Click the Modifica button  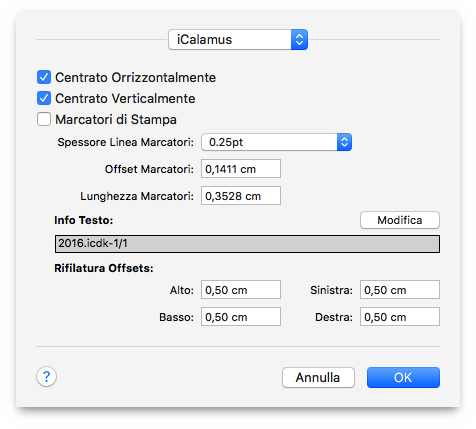pyautogui.click(x=400, y=220)
